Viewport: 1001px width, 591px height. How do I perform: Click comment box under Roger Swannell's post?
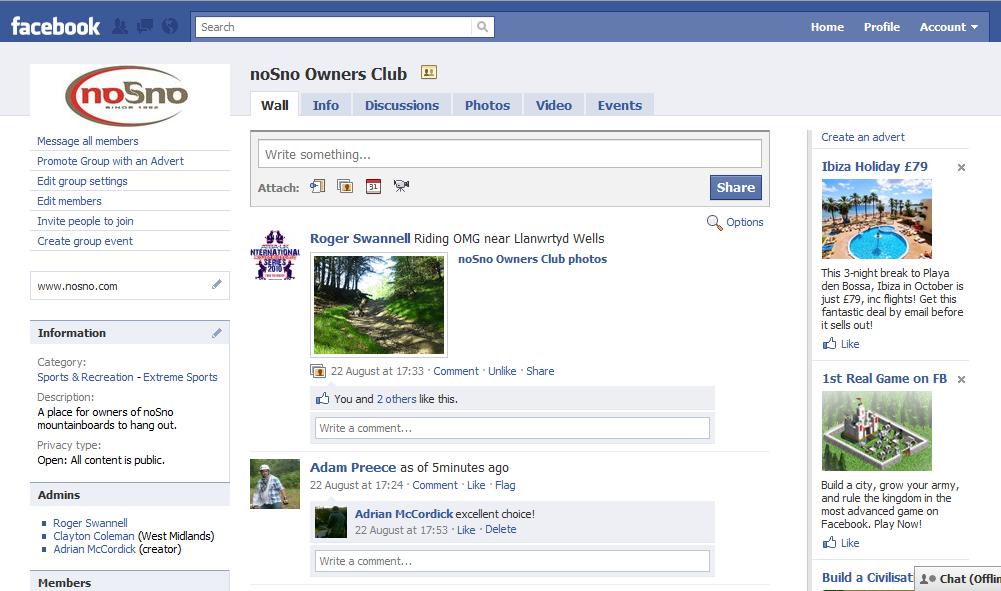pyautogui.click(x=512, y=428)
